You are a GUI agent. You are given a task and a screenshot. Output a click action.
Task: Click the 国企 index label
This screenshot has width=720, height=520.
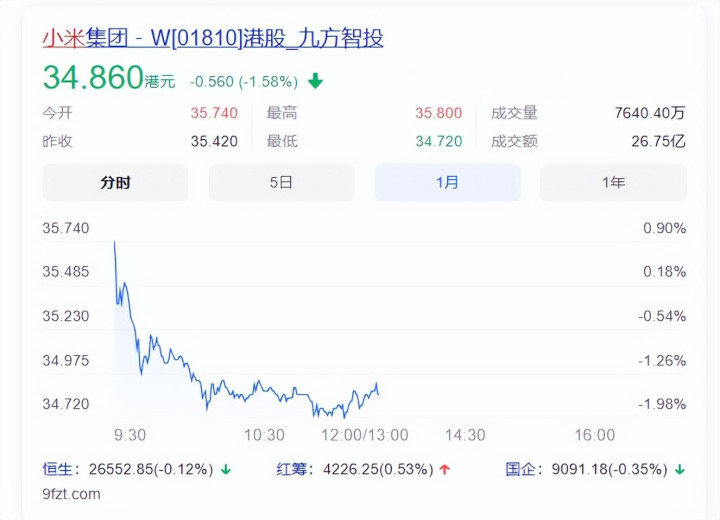pyautogui.click(x=521, y=469)
